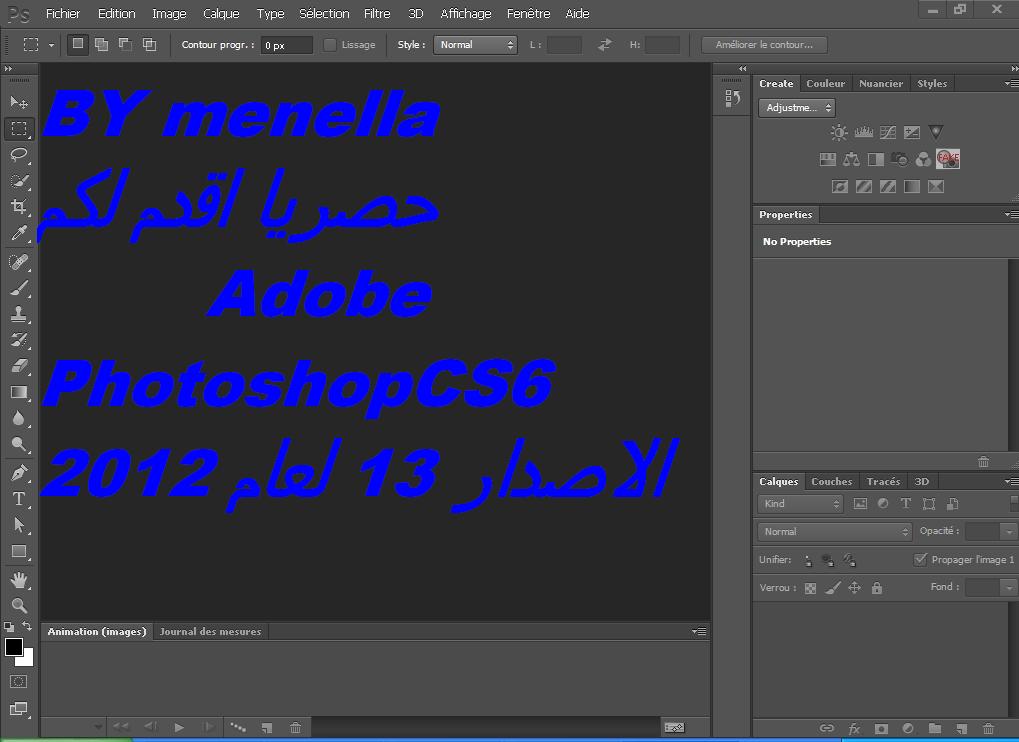This screenshot has height=742, width=1019.
Task: Open the Opacité dropdown arrow
Action: point(1009,531)
